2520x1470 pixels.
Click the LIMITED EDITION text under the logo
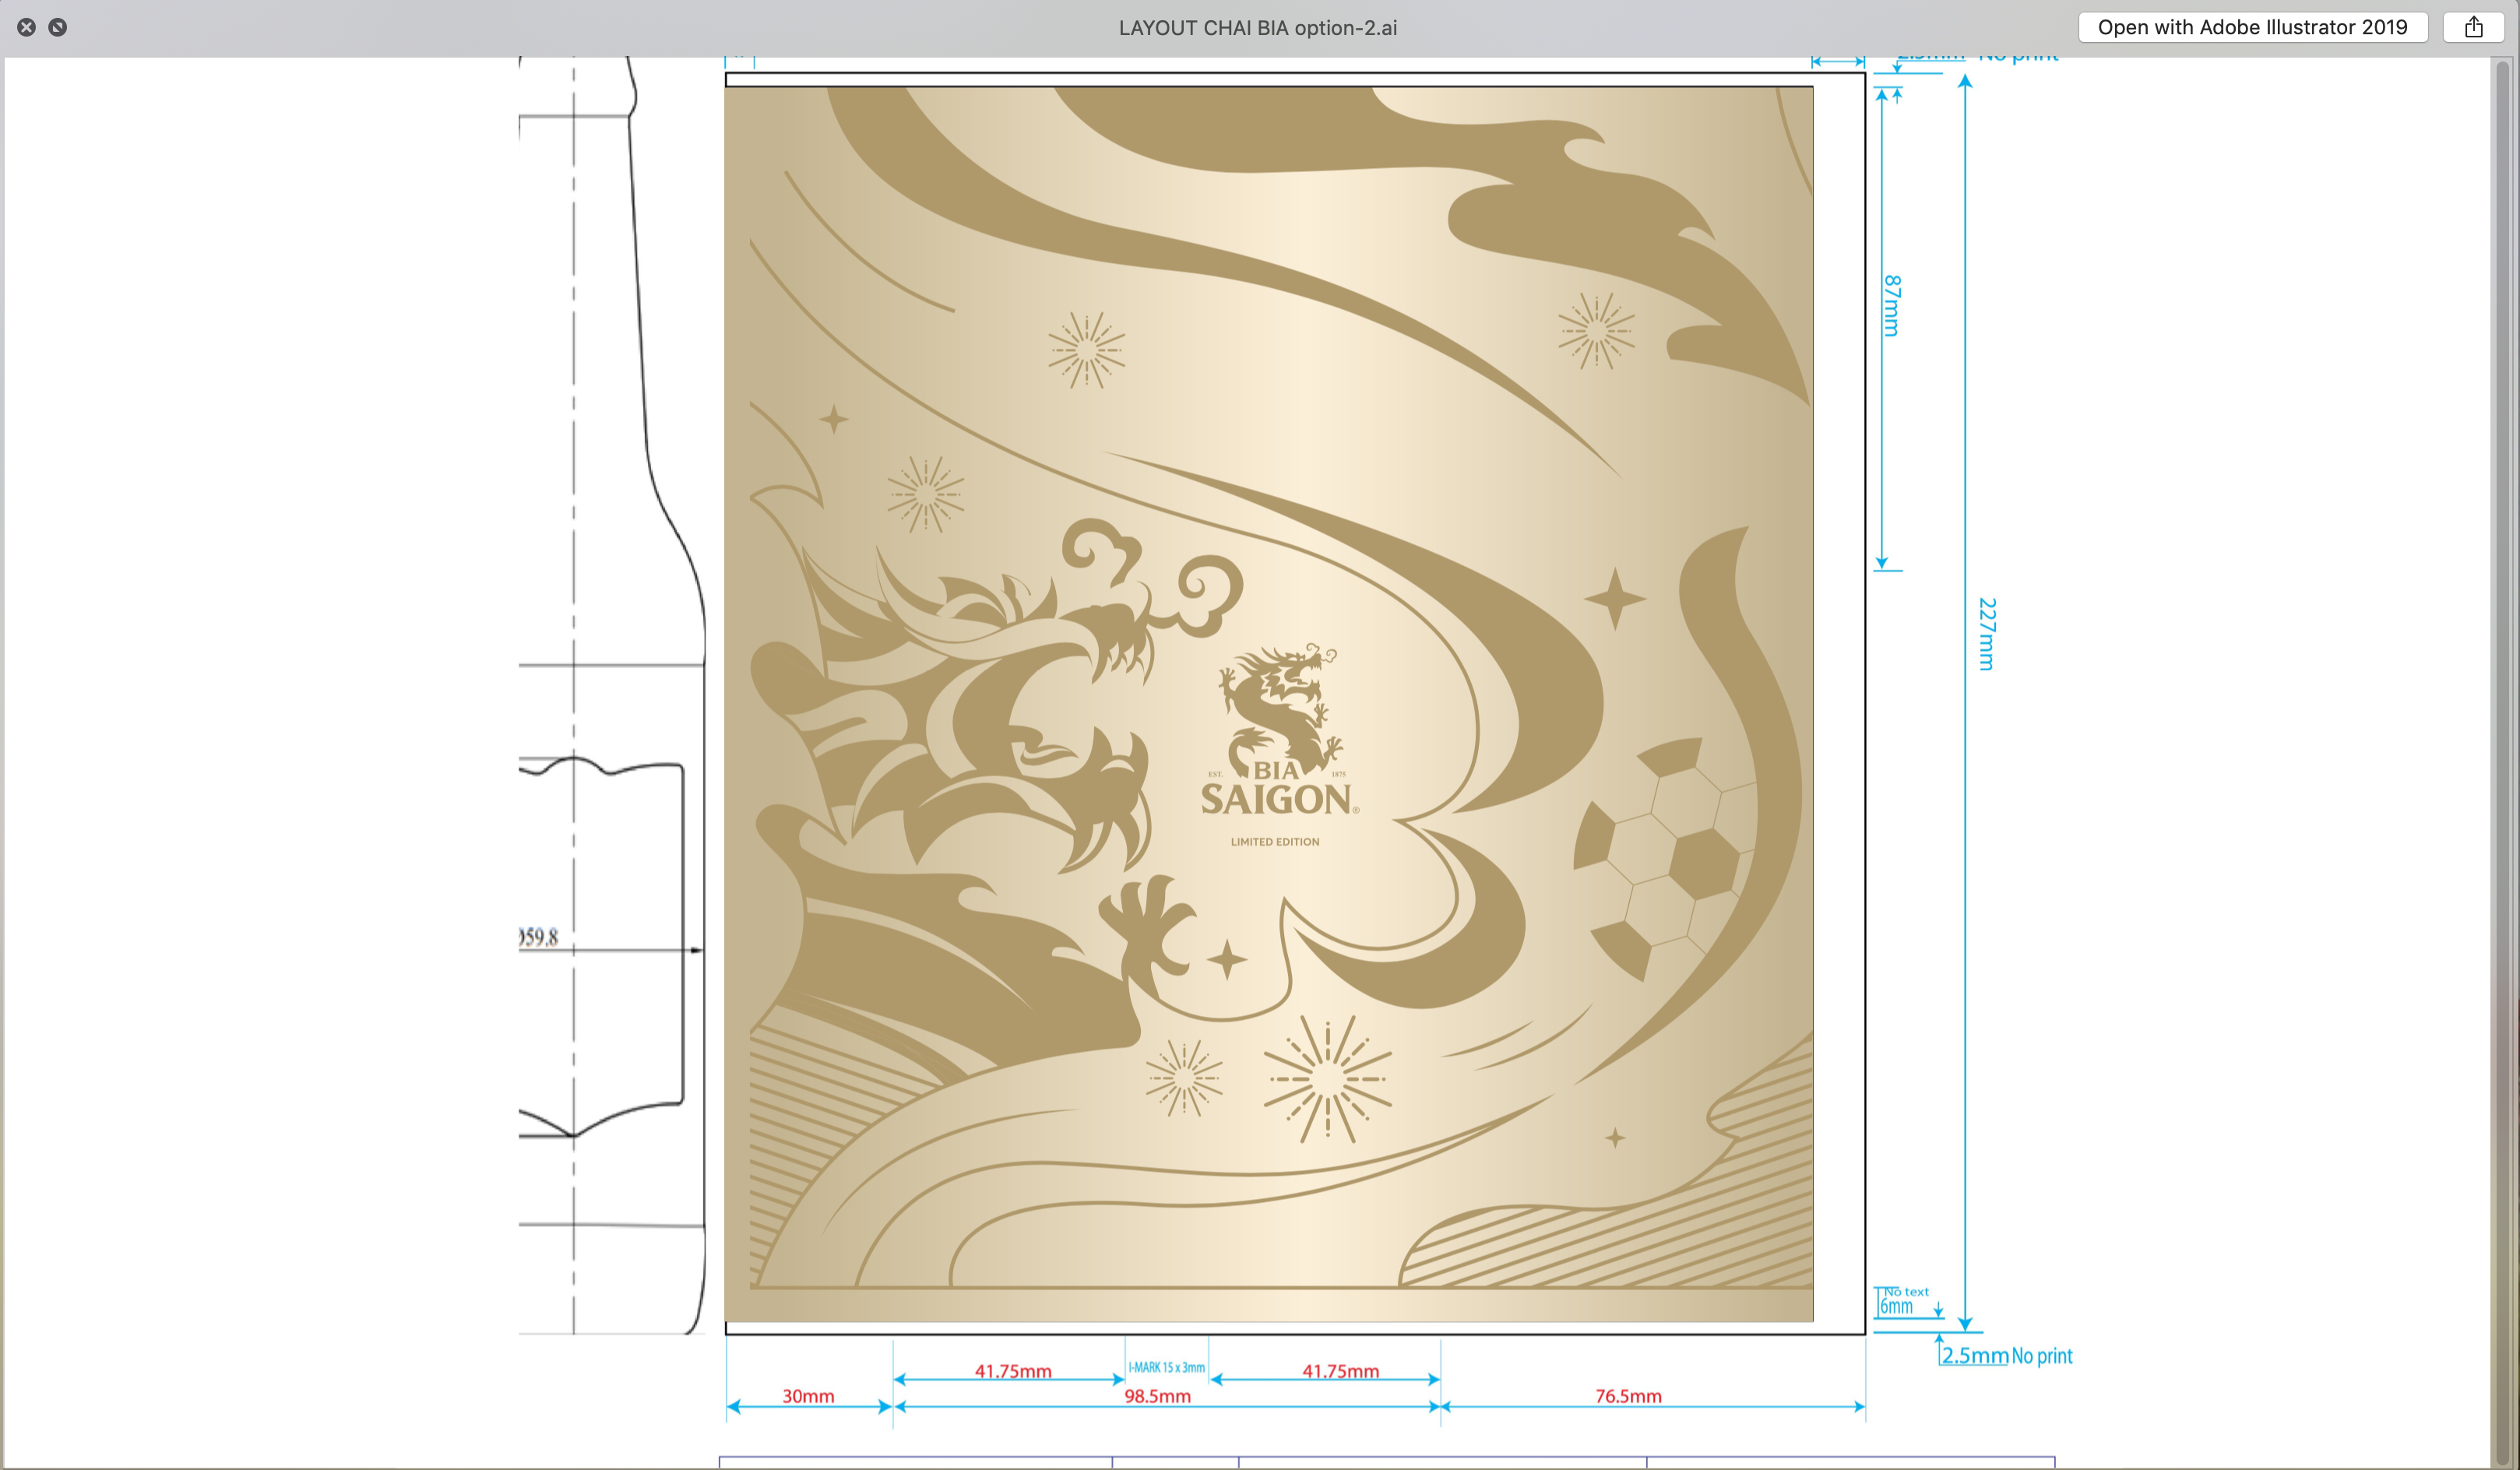[1275, 842]
